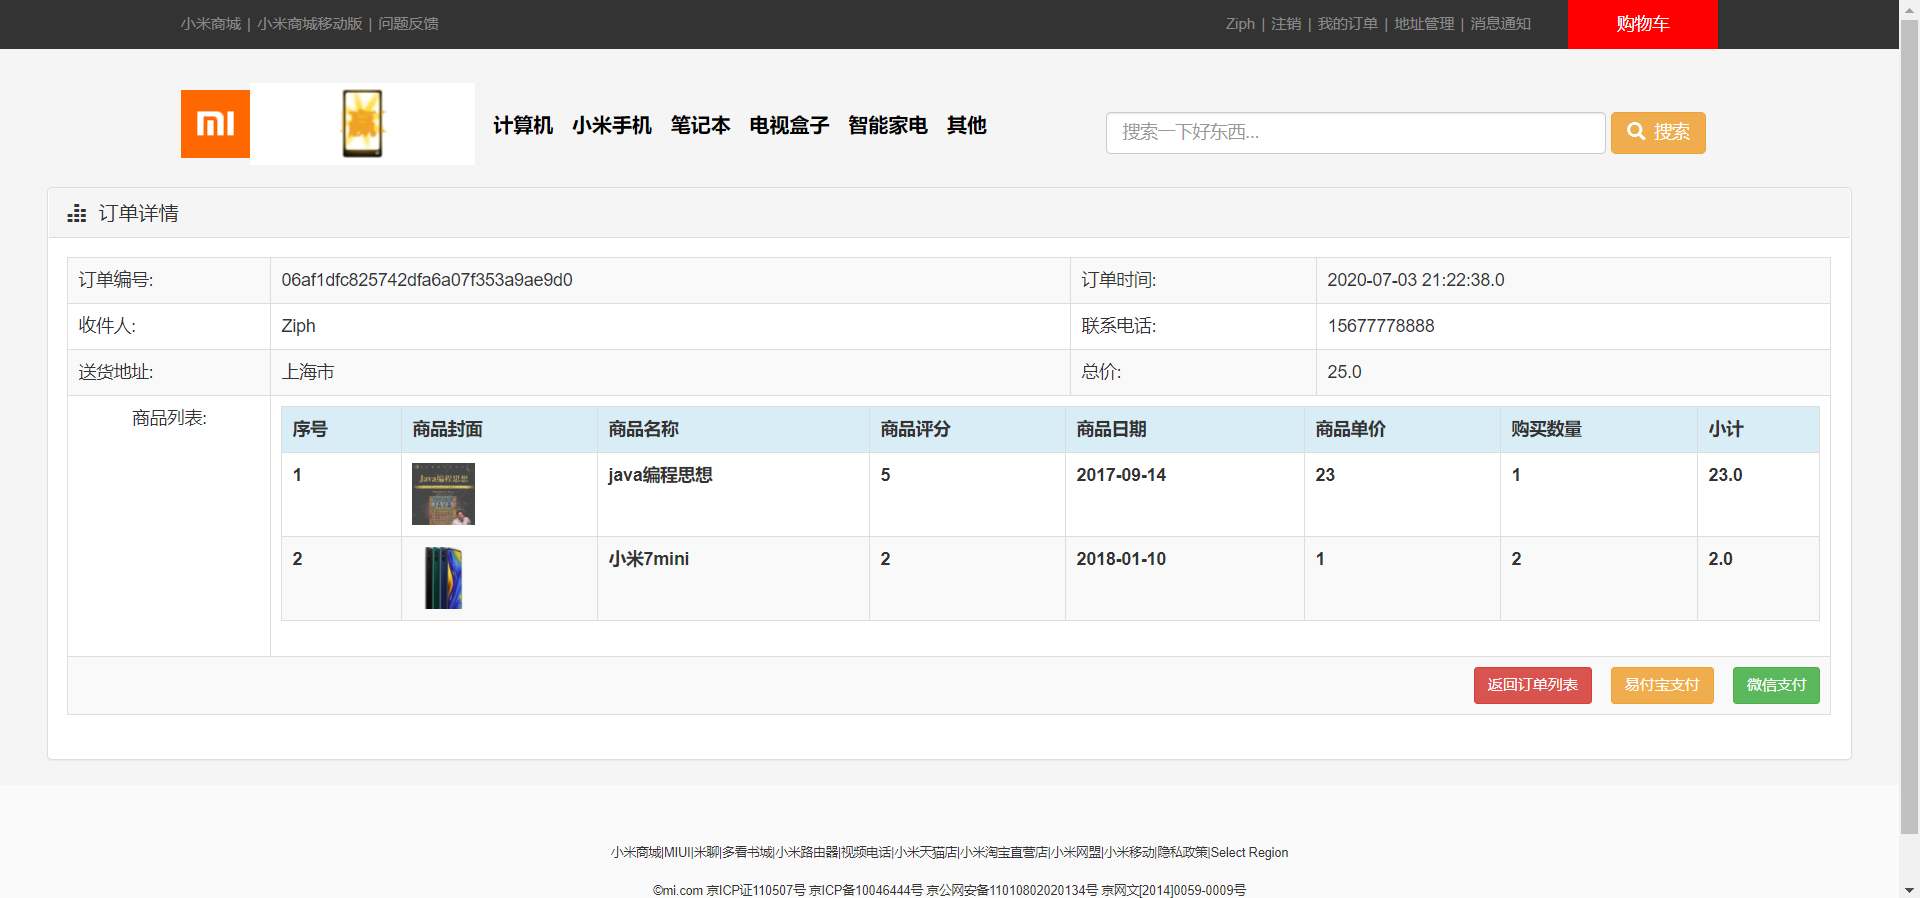
Task: Click the 购买数量 column header
Action: click(x=1546, y=429)
